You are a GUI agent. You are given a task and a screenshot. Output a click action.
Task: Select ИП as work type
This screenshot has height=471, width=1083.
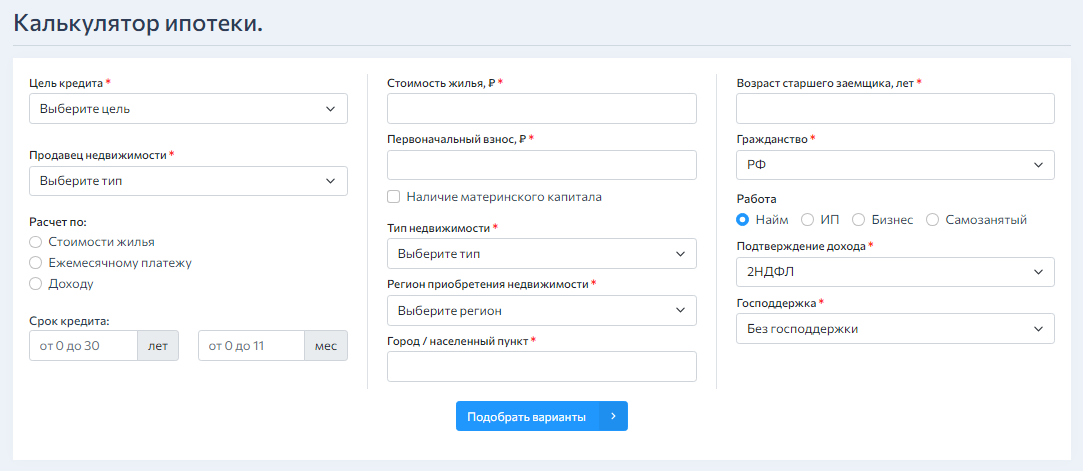coord(808,220)
